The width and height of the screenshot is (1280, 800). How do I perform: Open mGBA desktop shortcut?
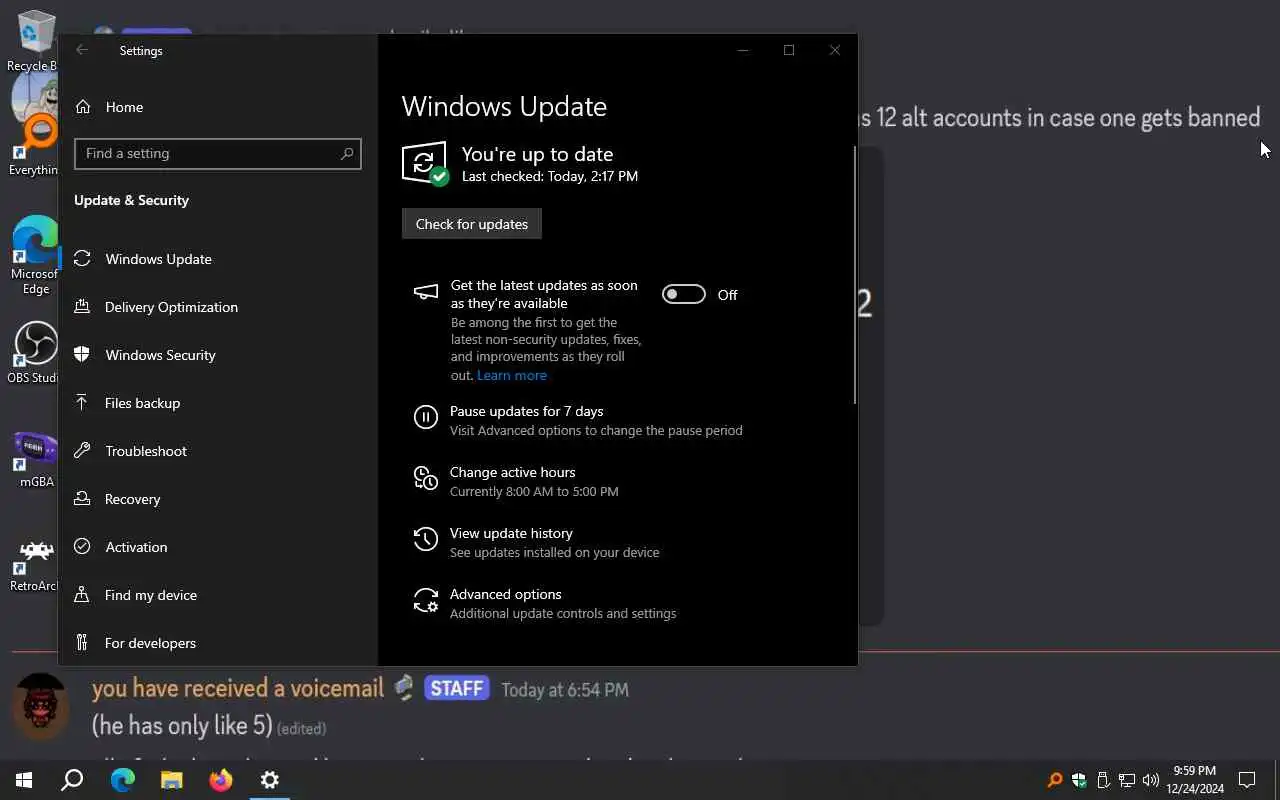click(35, 460)
